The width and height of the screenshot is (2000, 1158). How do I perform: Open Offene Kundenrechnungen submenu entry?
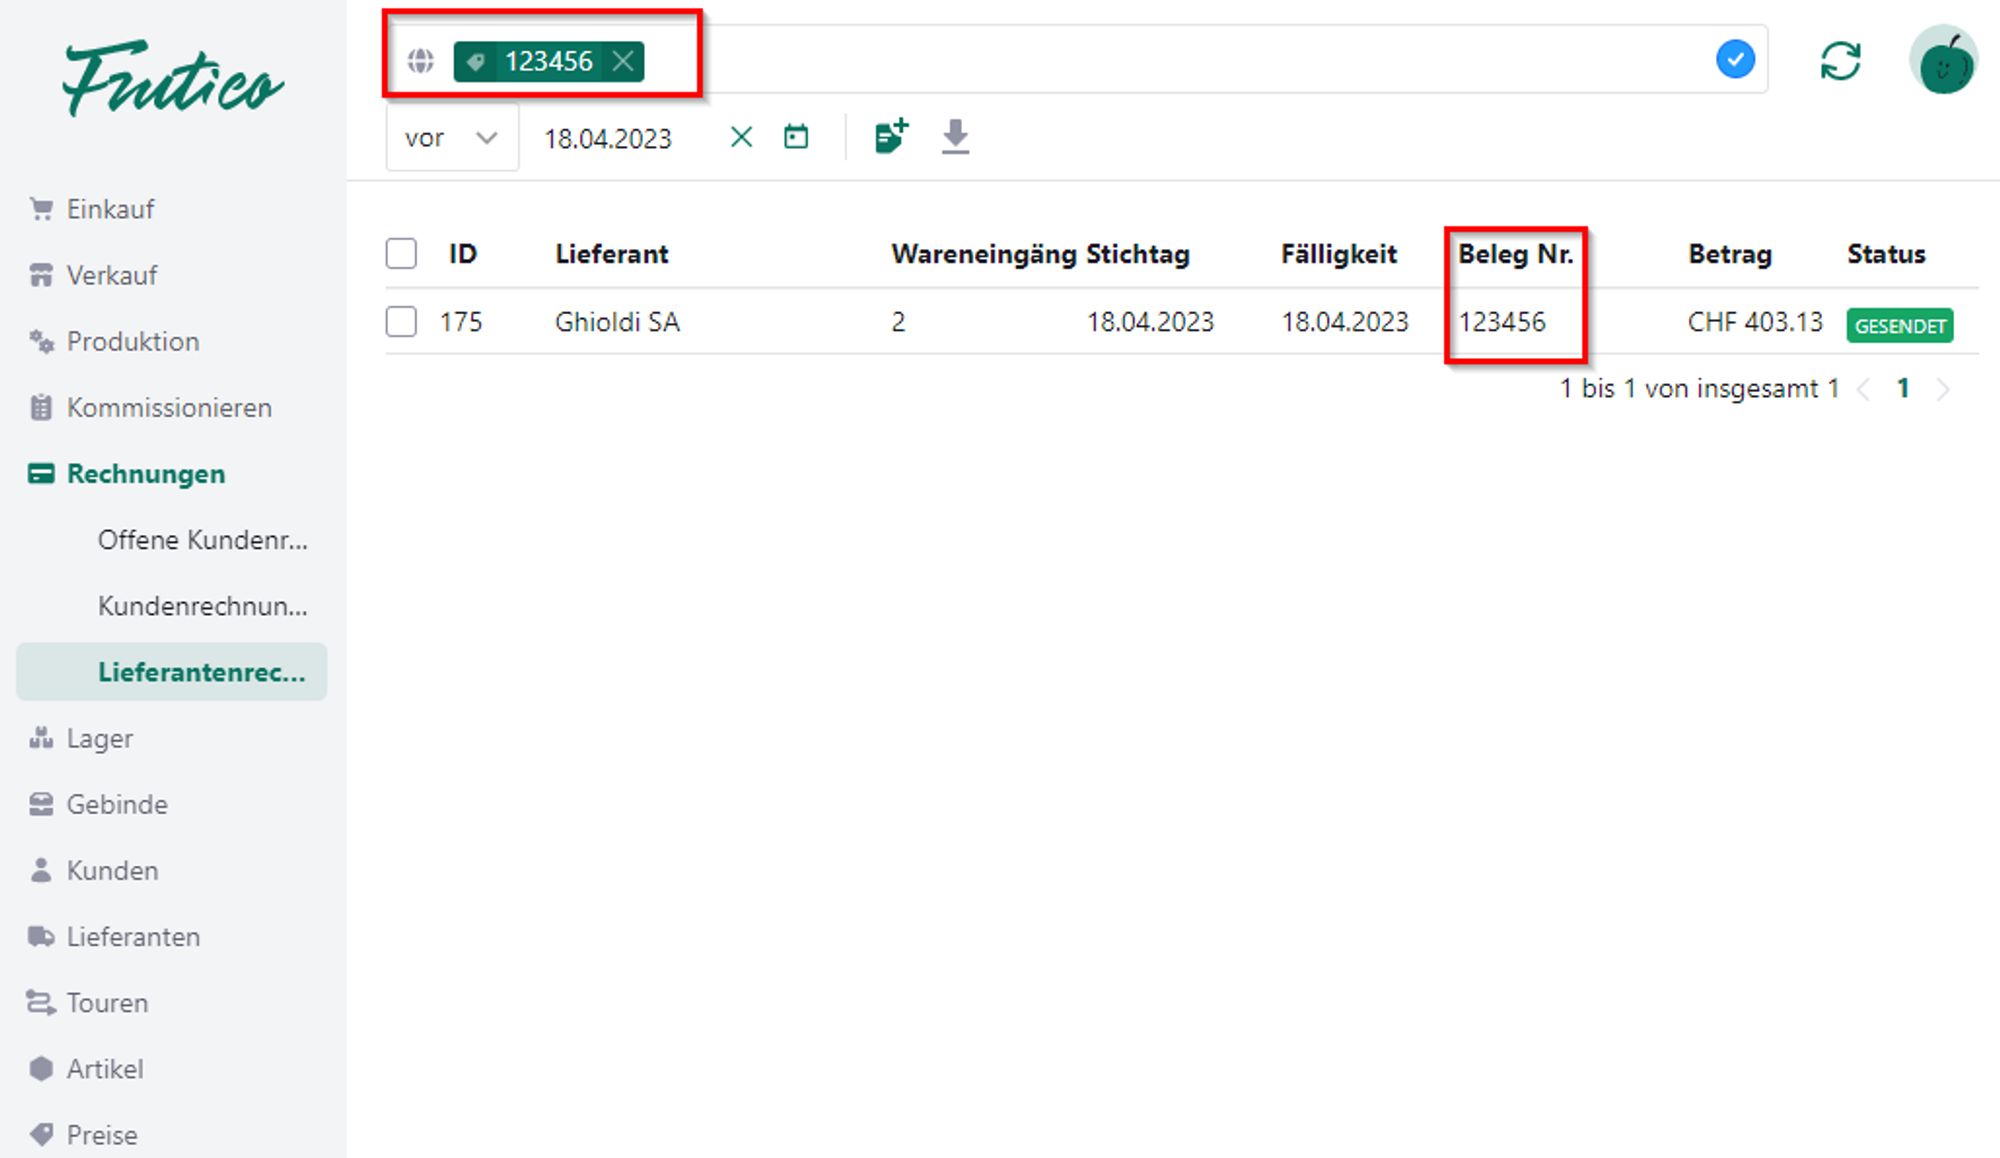click(x=202, y=540)
